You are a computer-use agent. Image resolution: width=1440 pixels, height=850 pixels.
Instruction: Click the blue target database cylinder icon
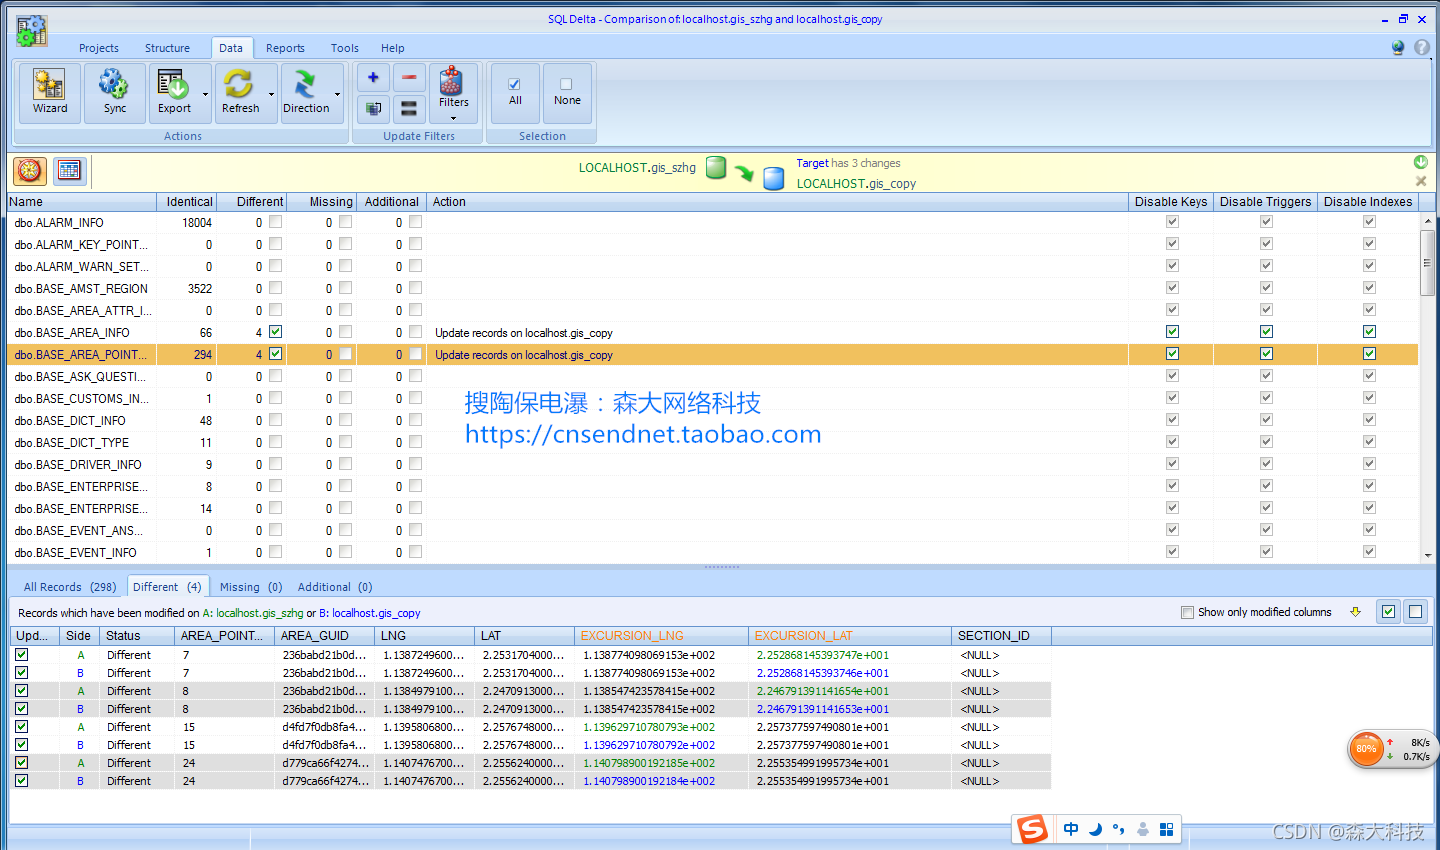tap(774, 179)
